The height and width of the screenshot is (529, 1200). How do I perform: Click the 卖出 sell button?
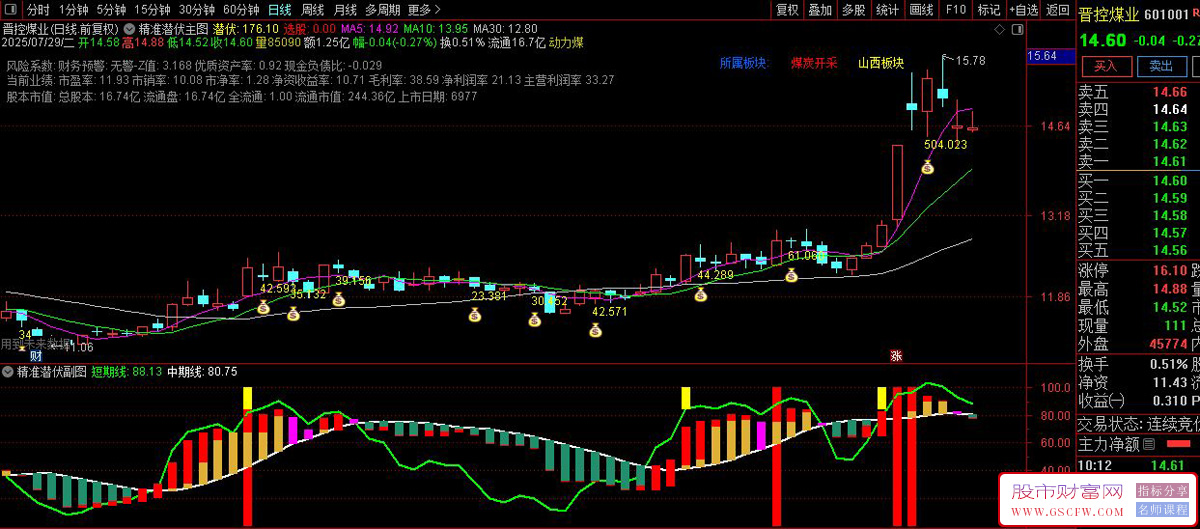click(1161, 66)
